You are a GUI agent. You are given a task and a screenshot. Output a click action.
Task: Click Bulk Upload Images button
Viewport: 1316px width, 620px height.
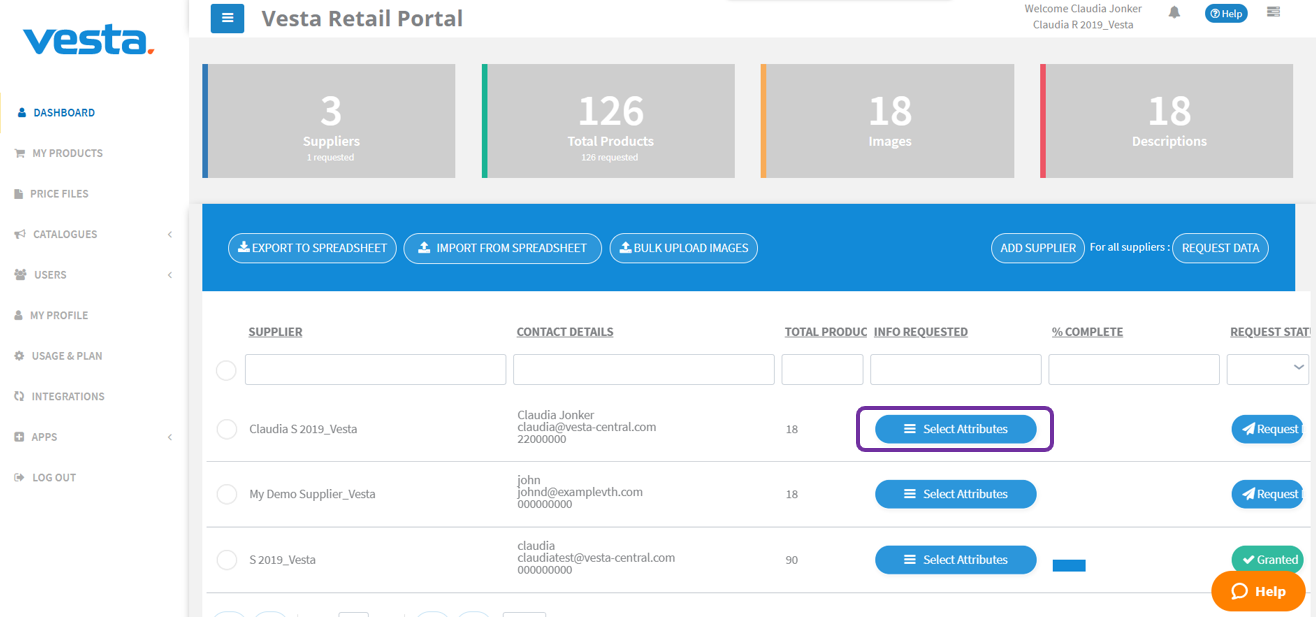[x=684, y=248]
